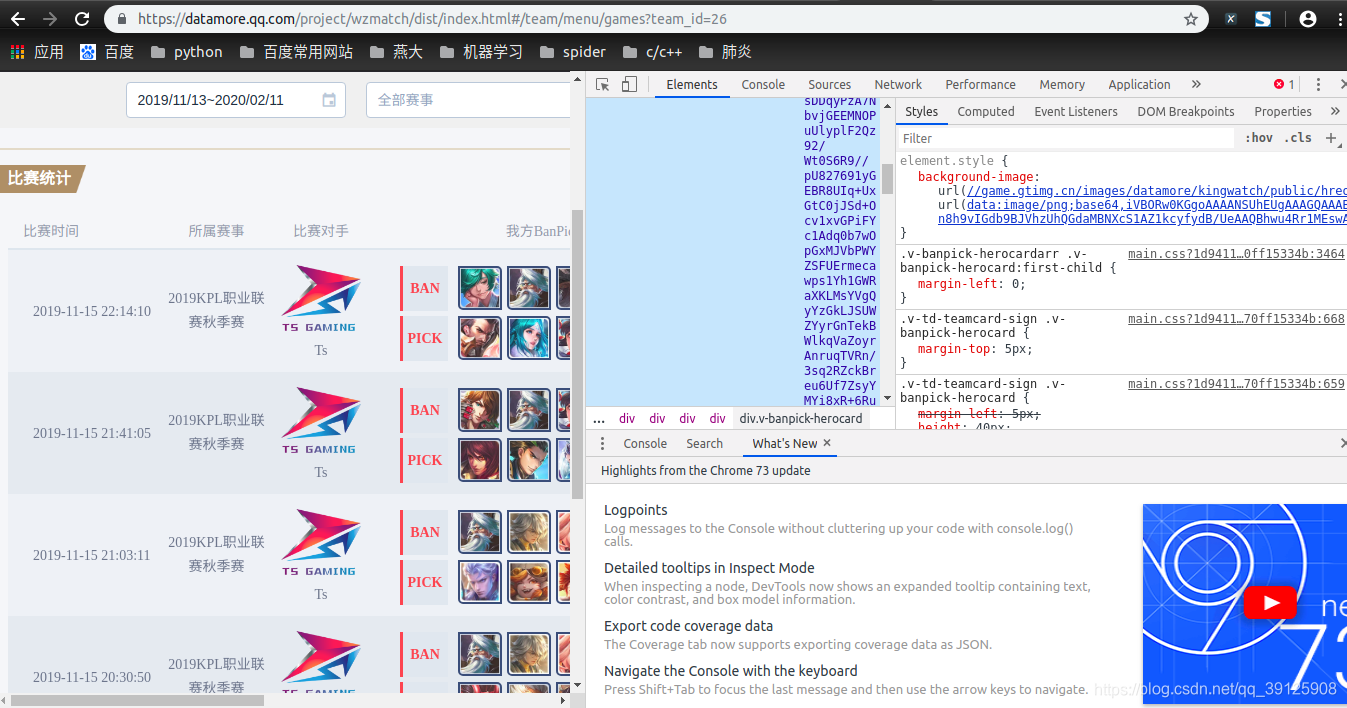Activate the inspect element picker icon
The image size is (1347, 708).
pos(602,85)
